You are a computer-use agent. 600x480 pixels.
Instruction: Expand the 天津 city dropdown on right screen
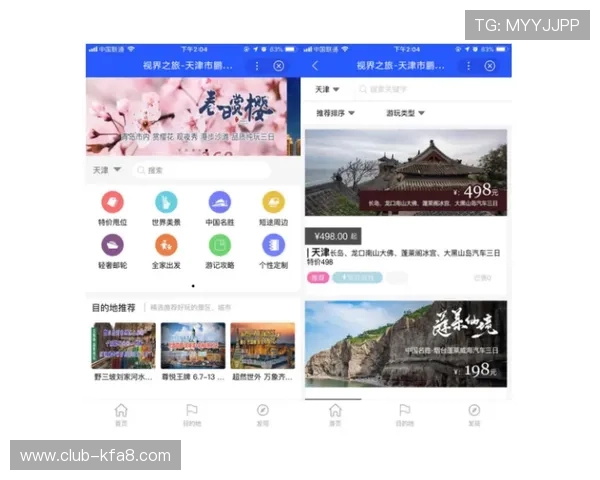[327, 89]
